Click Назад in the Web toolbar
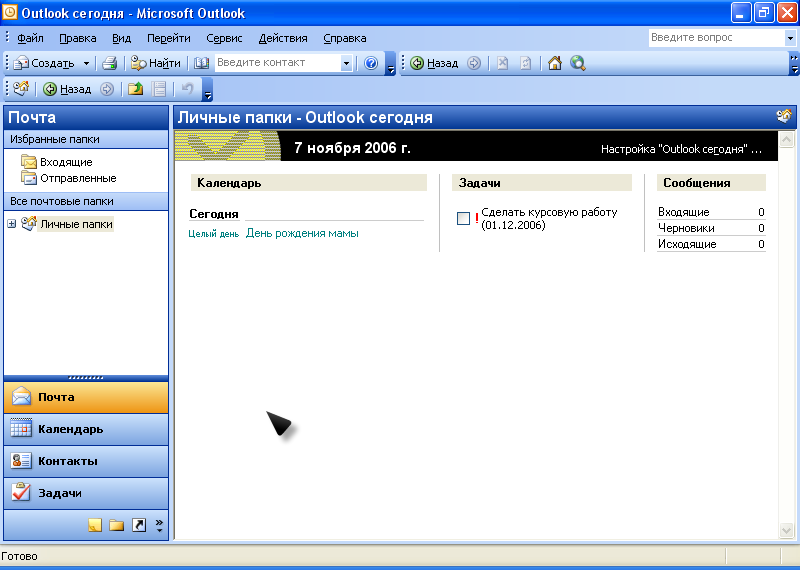This screenshot has height=570, width=800. click(x=434, y=63)
